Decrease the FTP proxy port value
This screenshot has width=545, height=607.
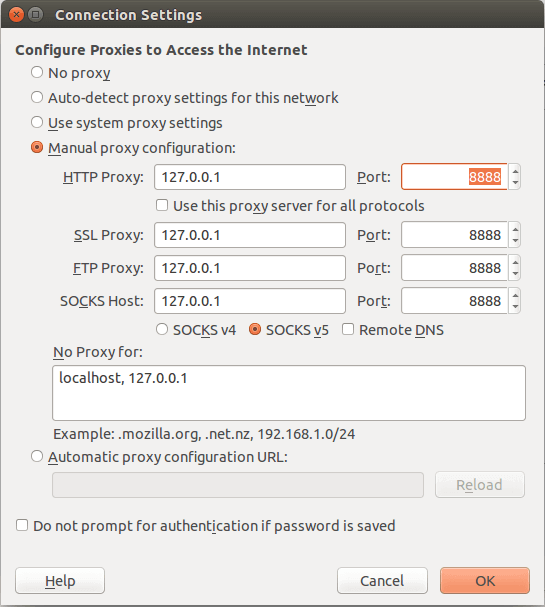[515, 274]
